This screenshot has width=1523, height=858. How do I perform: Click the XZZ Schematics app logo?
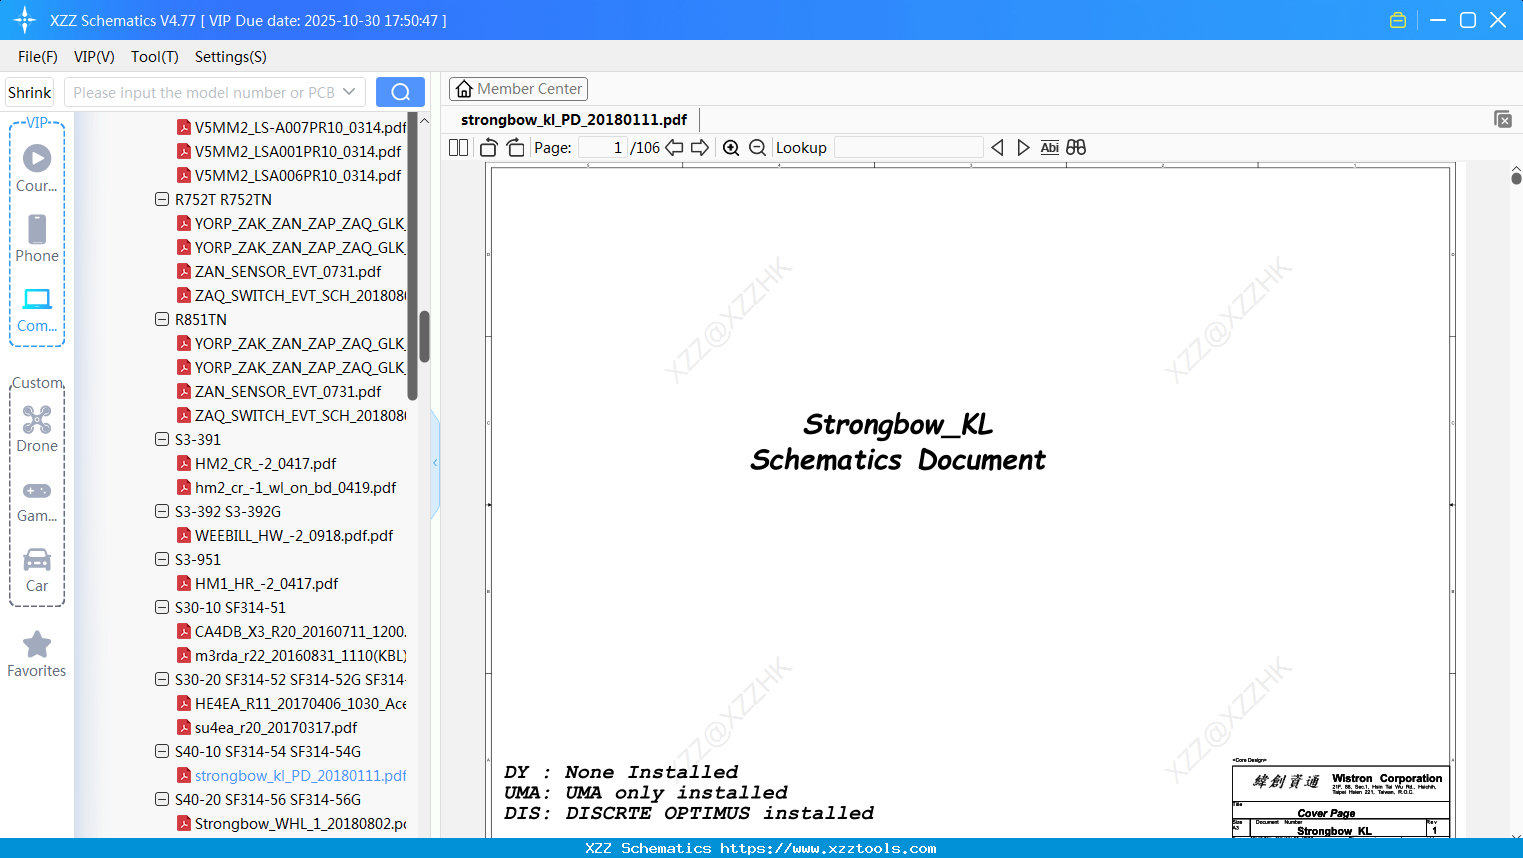[x=25, y=20]
